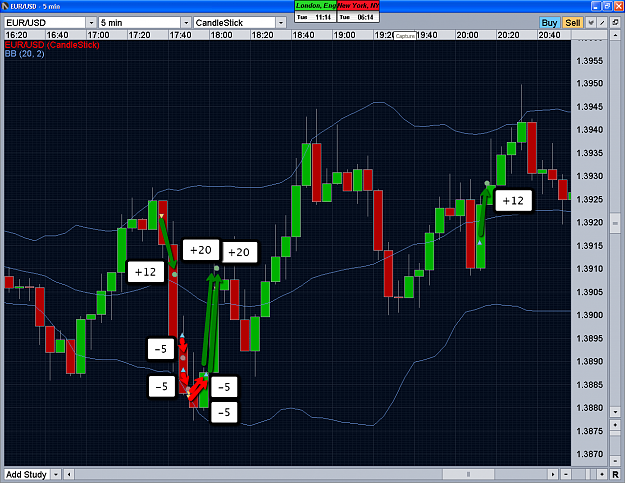Click the vertical scrollbar up arrow
Viewport: 625px width, 483px height.
click(615, 35)
